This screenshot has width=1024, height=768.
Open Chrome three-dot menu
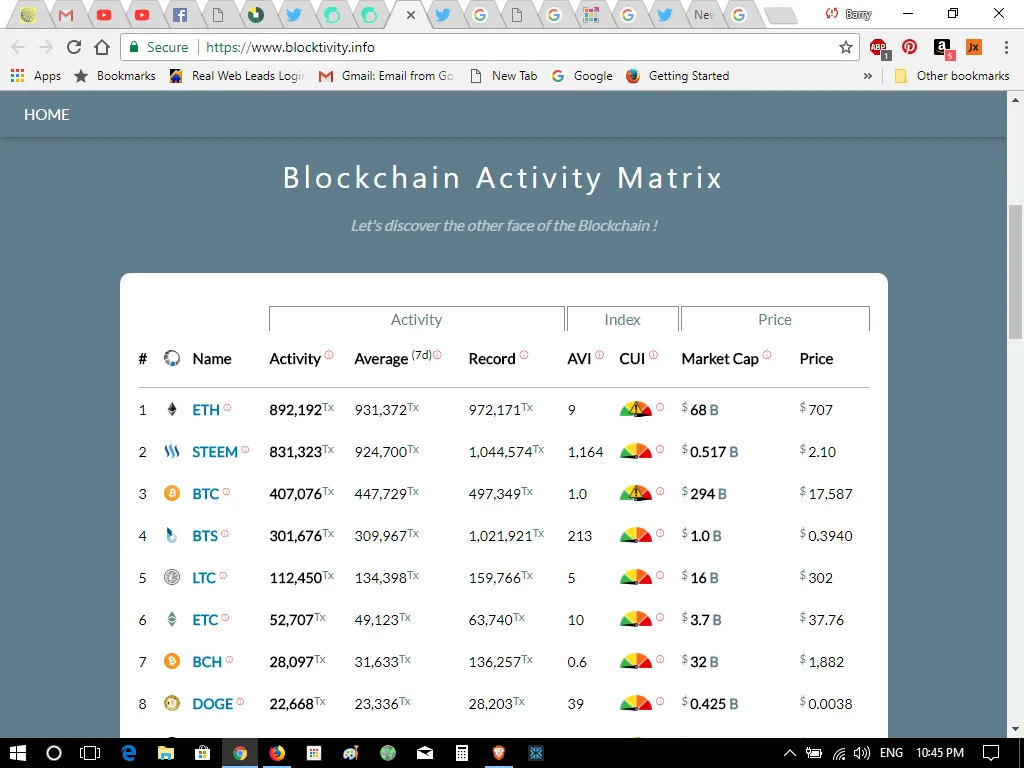(1006, 47)
